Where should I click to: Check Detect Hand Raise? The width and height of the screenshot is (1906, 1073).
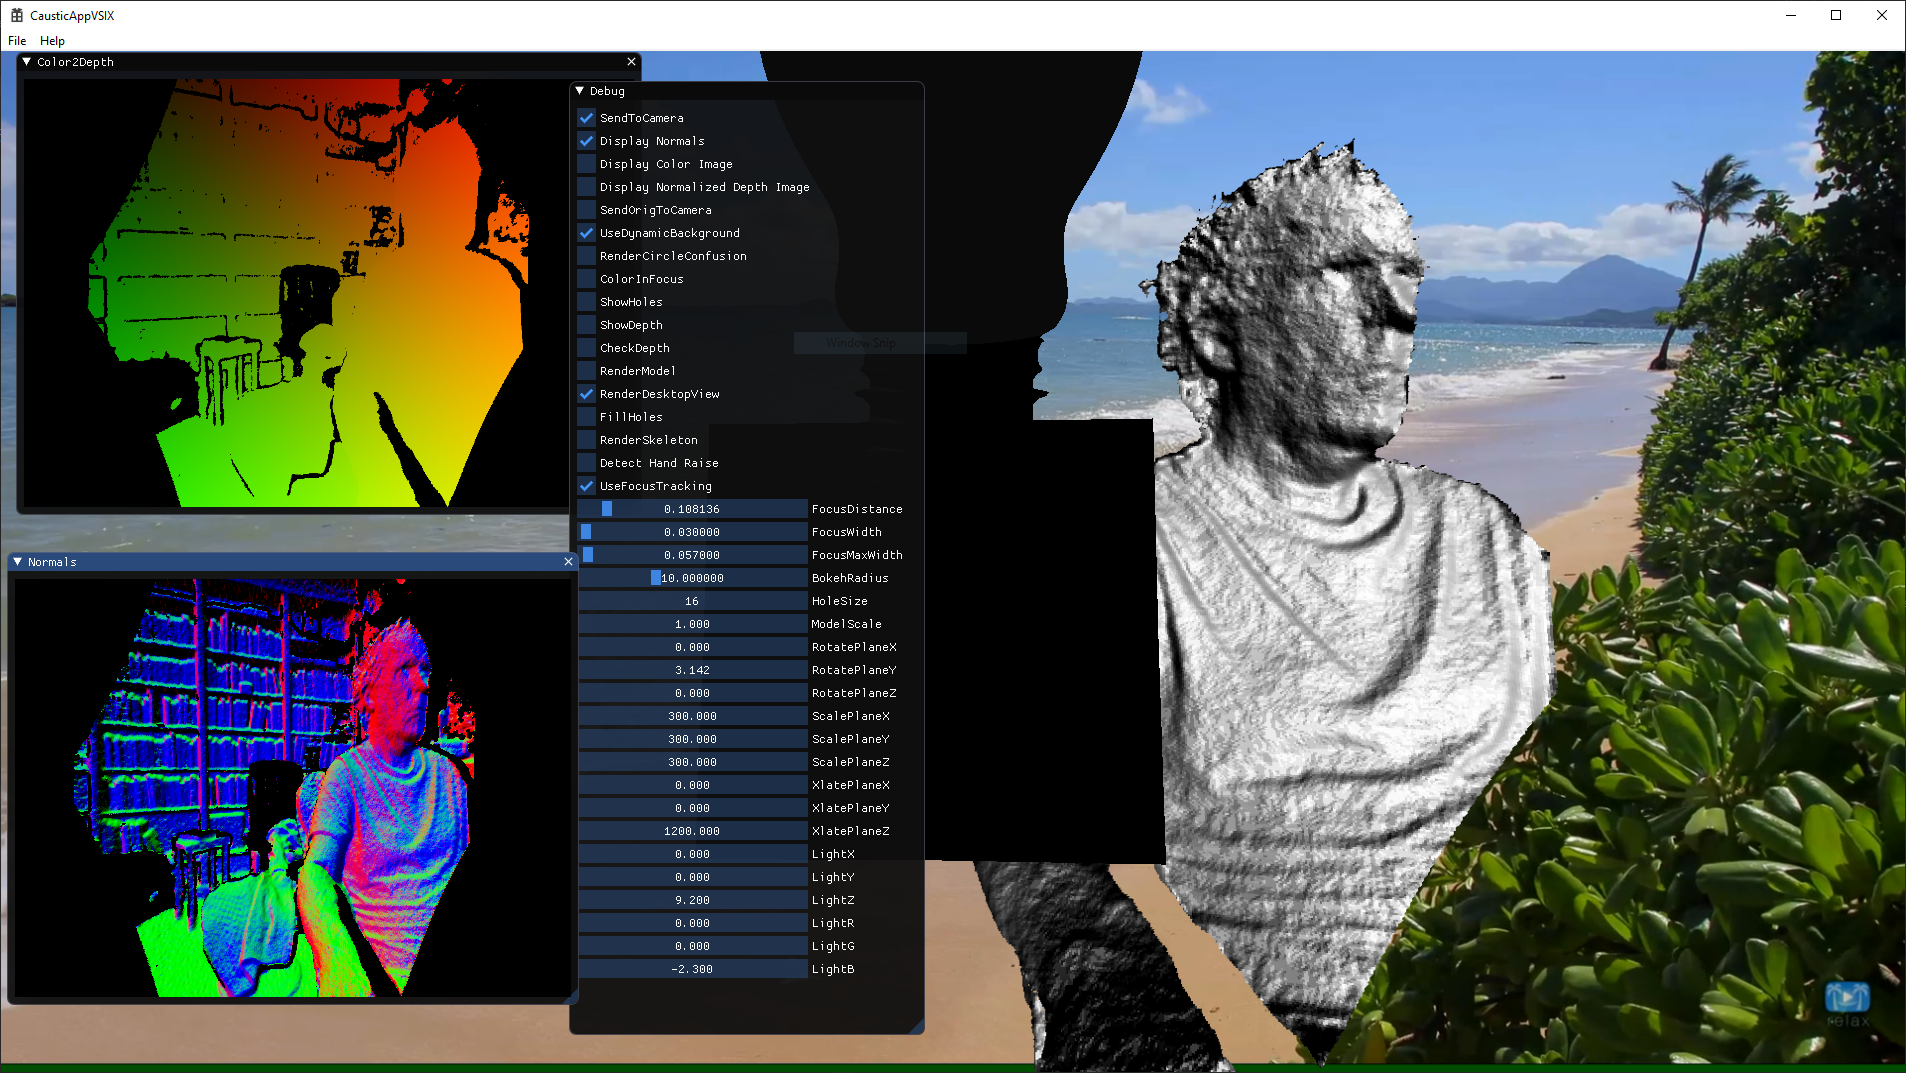(587, 463)
